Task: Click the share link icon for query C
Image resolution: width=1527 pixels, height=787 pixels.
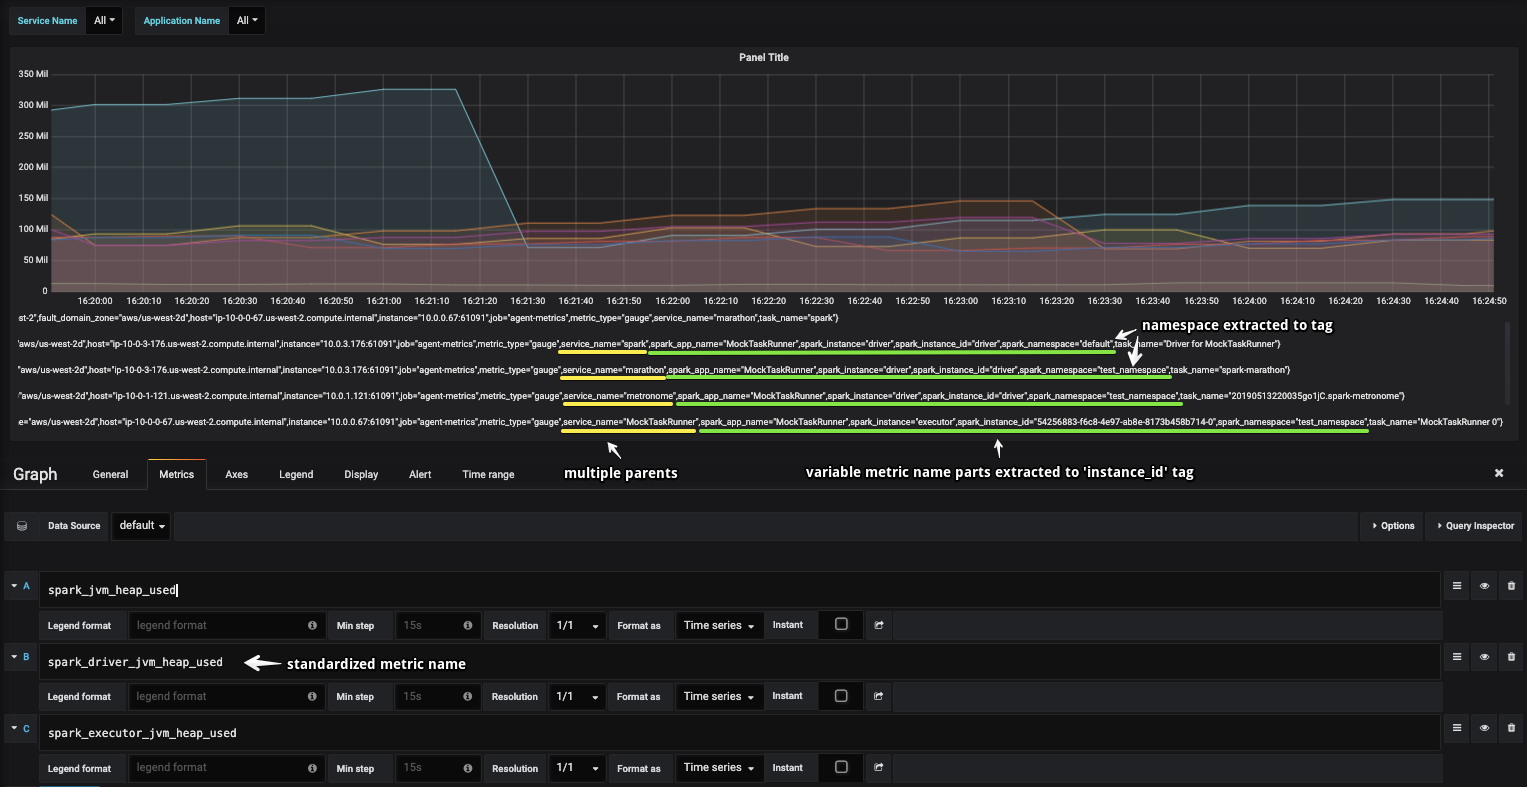Action: click(879, 767)
